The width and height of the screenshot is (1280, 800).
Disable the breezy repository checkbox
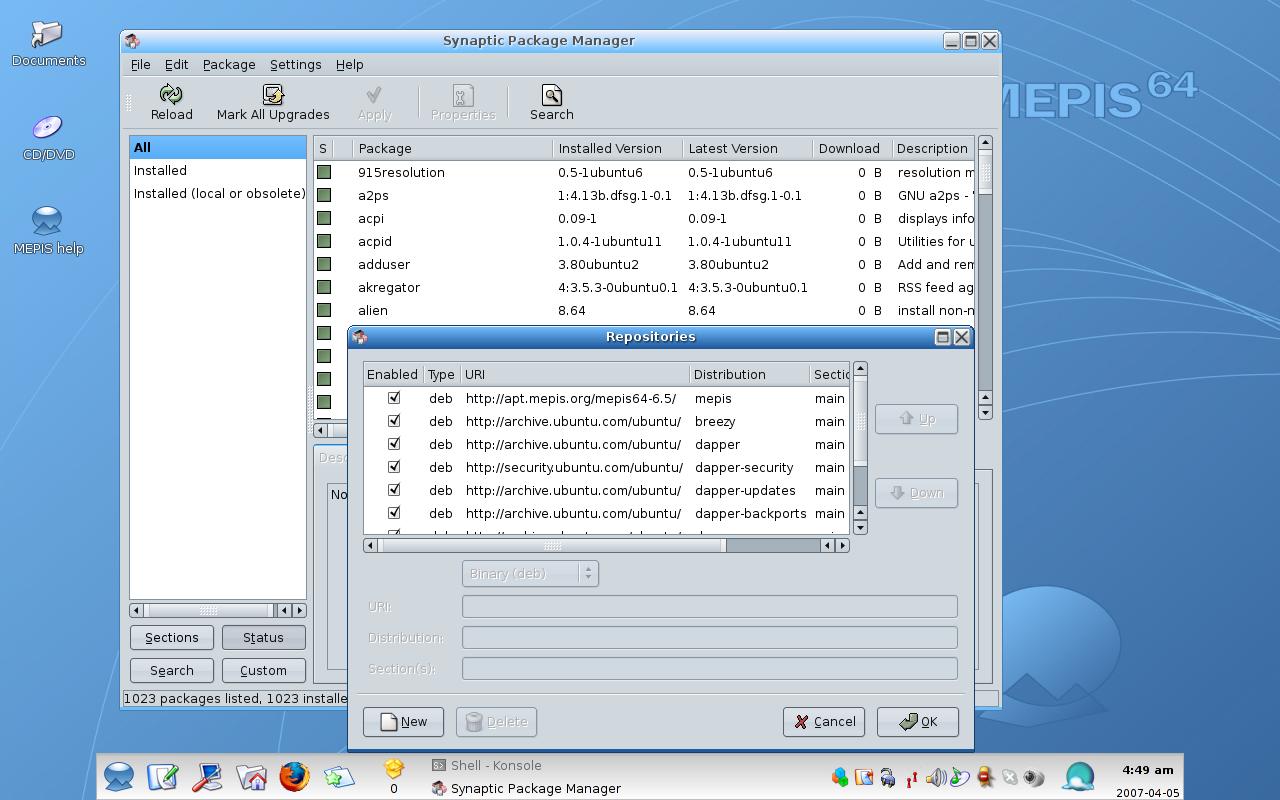394,421
